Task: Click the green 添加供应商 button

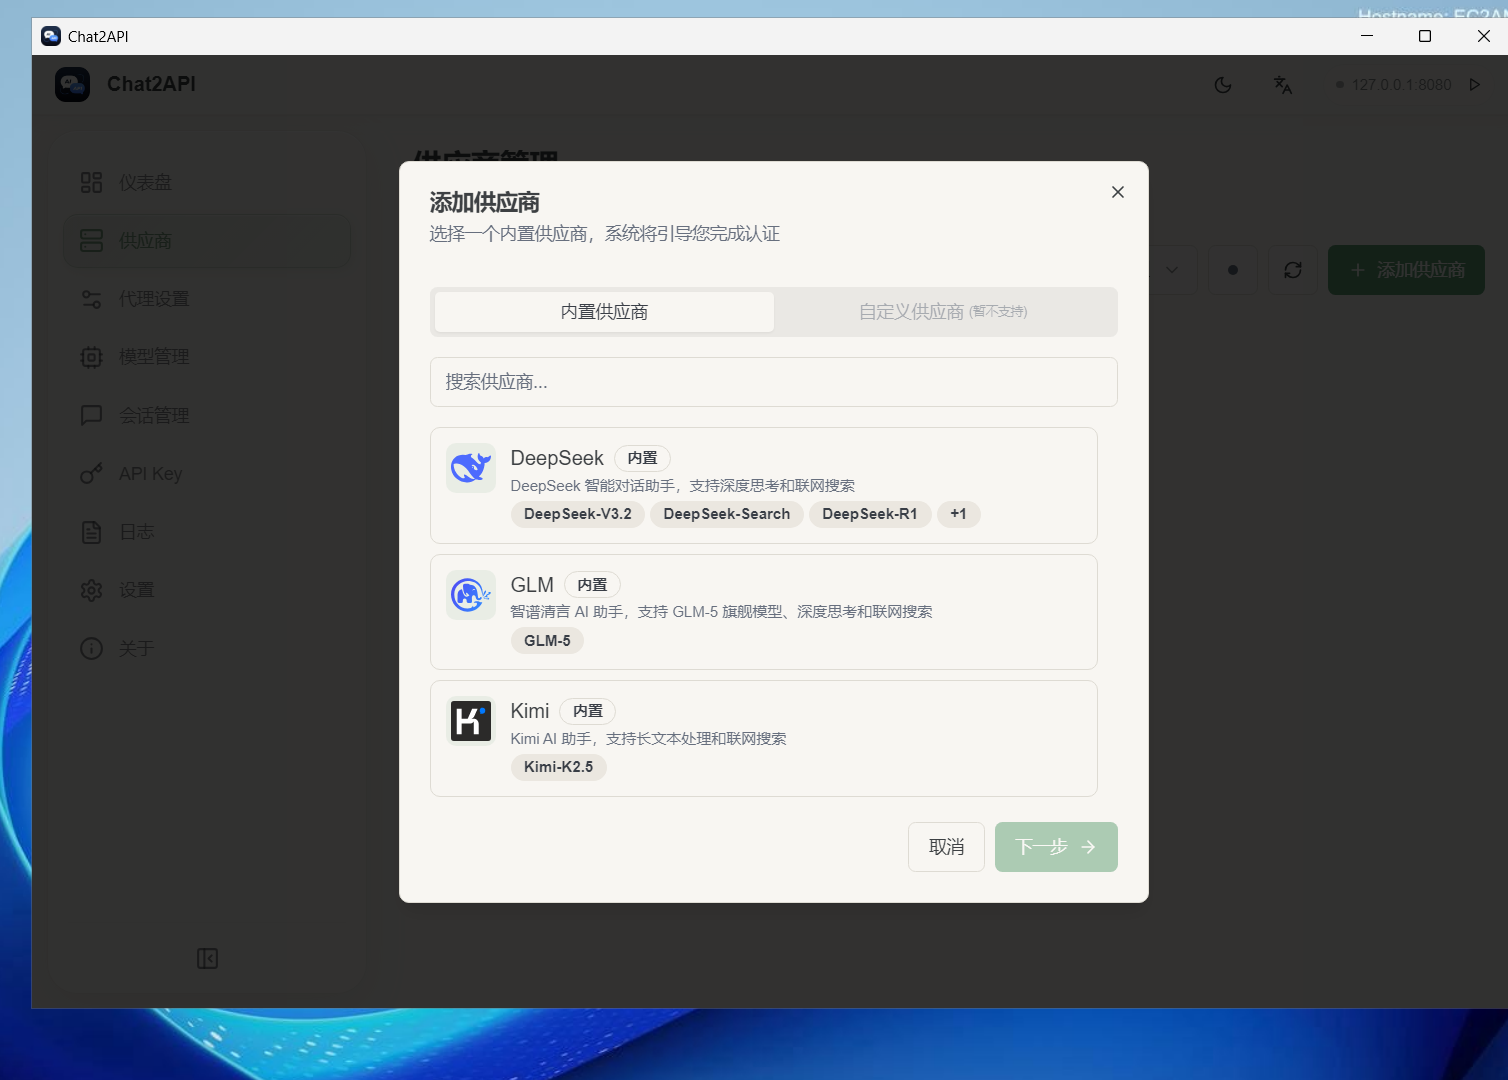Action: [x=1406, y=270]
